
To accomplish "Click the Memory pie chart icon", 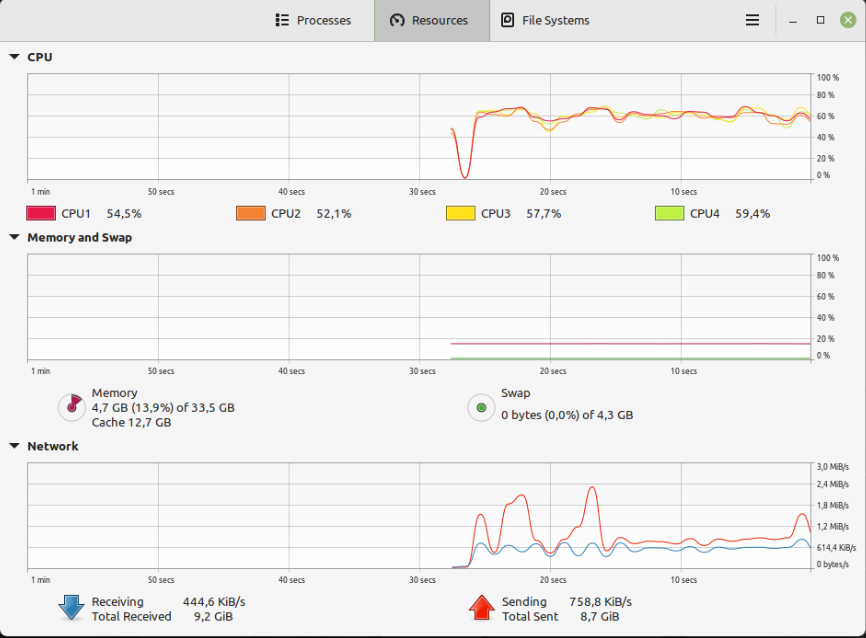I will 71,406.
